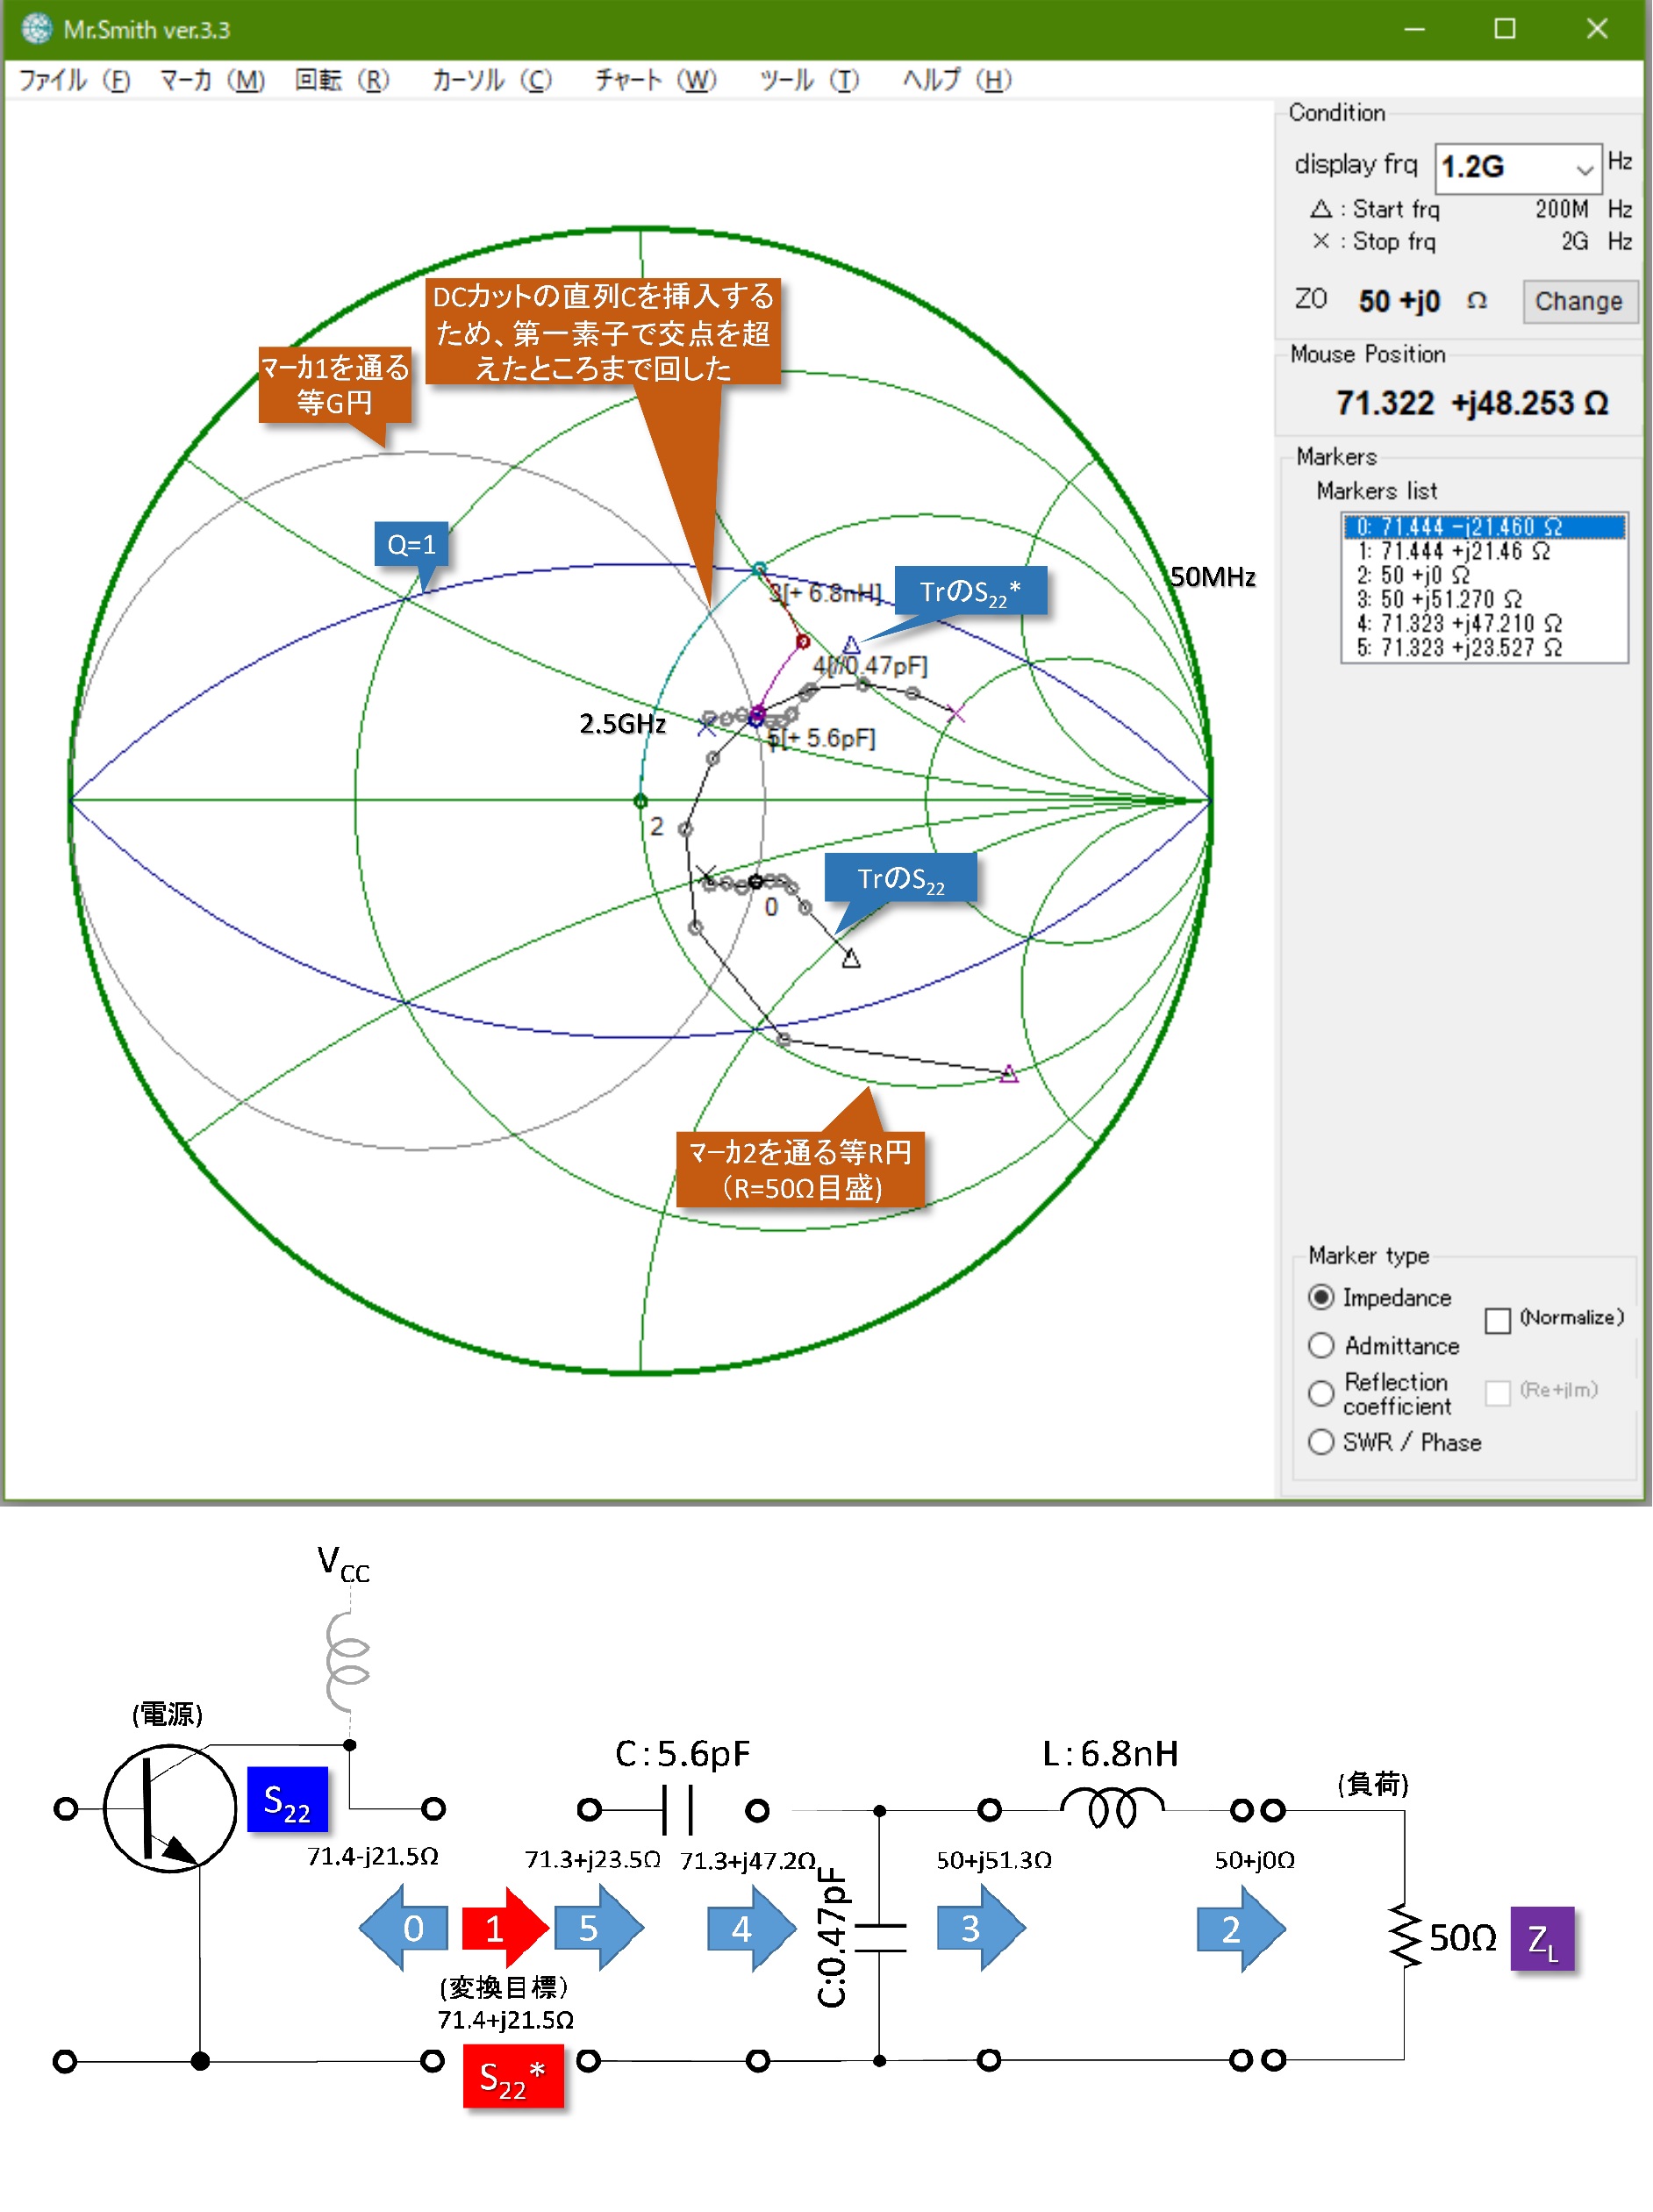Click marker 2 at the chart center

coord(641,801)
